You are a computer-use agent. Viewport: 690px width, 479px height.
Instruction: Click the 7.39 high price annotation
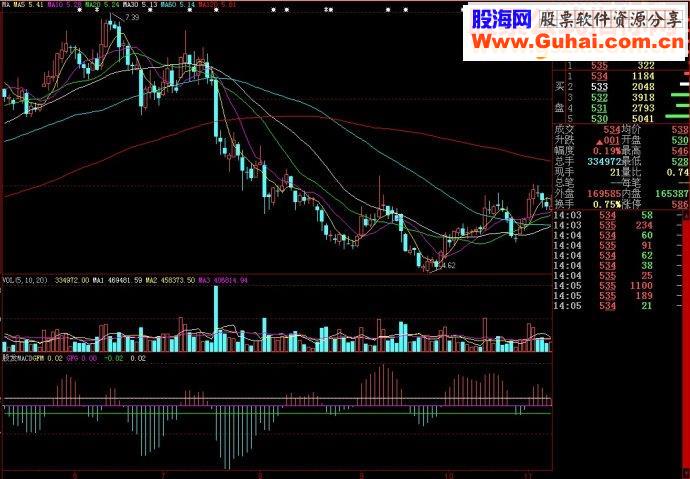[x=132, y=18]
